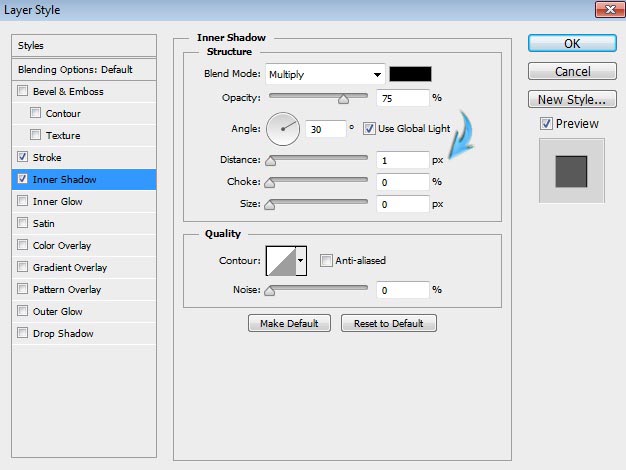Image resolution: width=626 pixels, height=470 pixels.
Task: Toggle Use Global Light checkbox
Action: coord(369,129)
